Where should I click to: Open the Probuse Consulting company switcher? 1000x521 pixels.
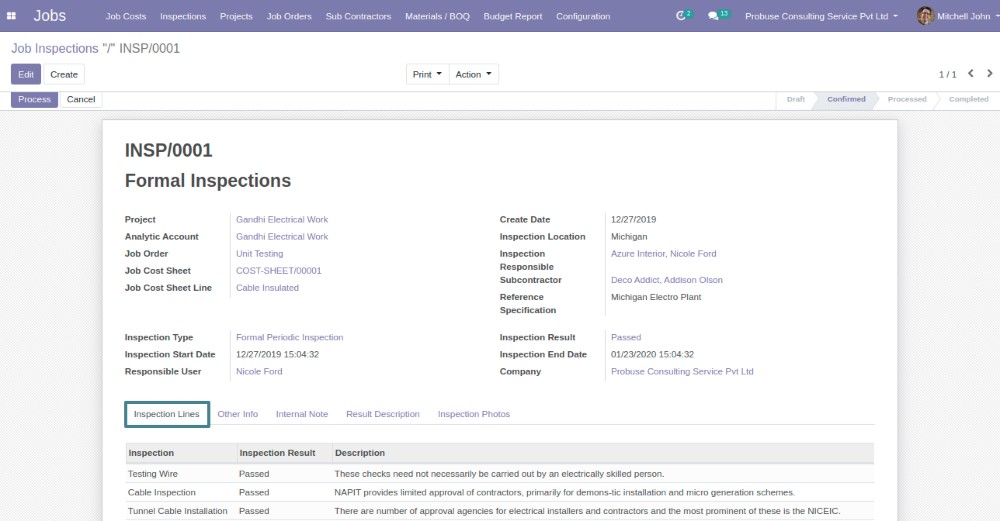(821, 16)
